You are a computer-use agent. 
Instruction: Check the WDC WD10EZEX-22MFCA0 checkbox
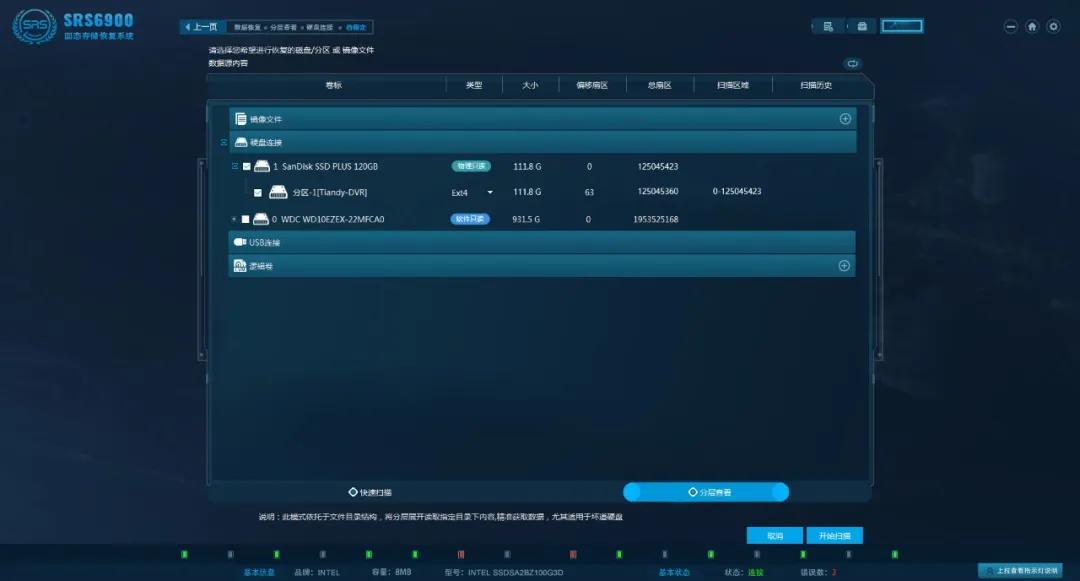click(x=246, y=219)
